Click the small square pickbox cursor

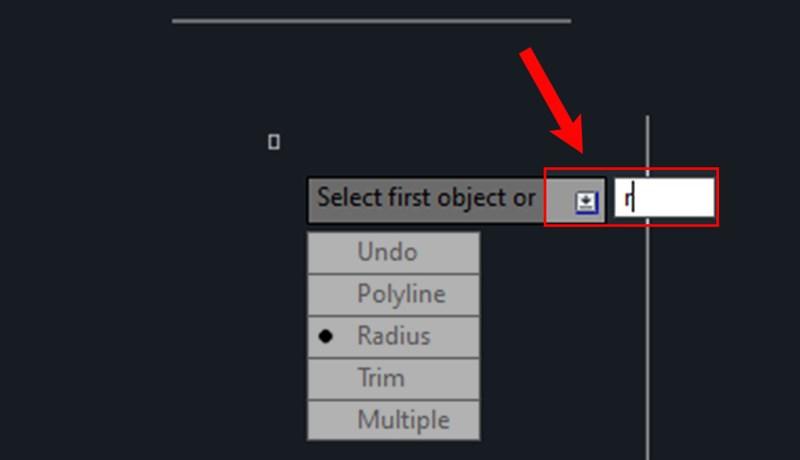274,142
